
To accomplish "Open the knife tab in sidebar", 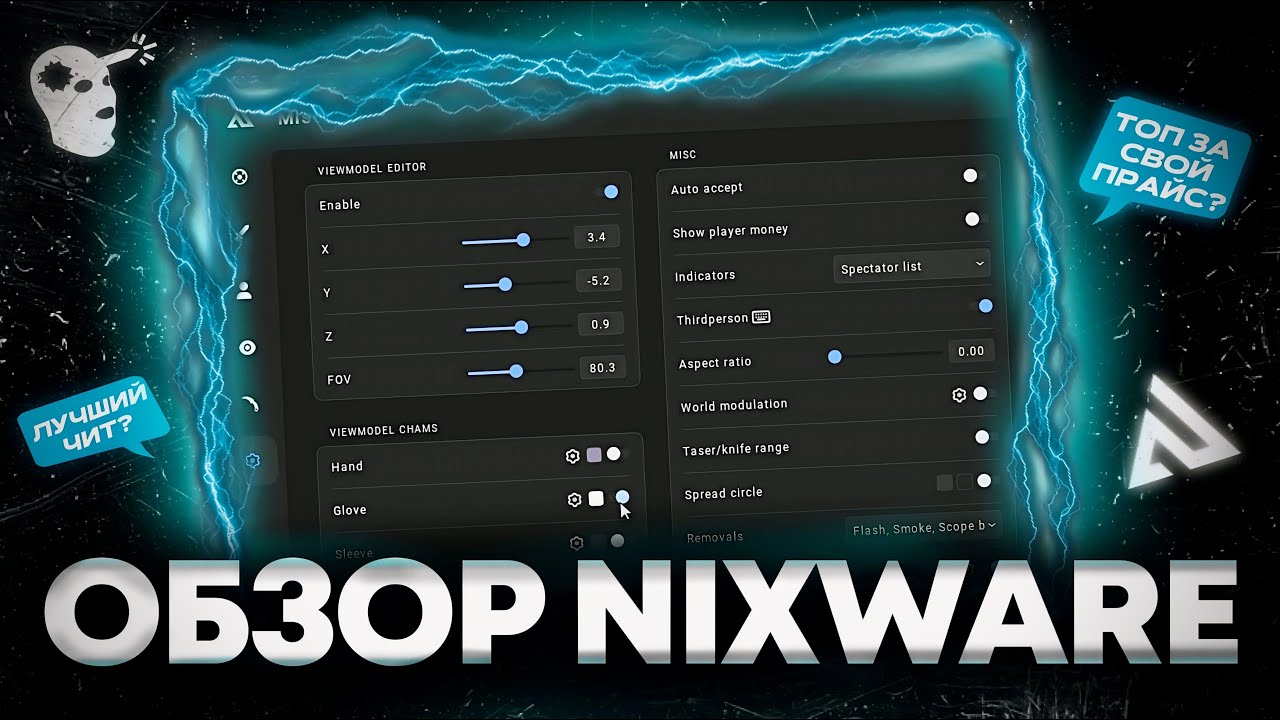I will pyautogui.click(x=243, y=231).
